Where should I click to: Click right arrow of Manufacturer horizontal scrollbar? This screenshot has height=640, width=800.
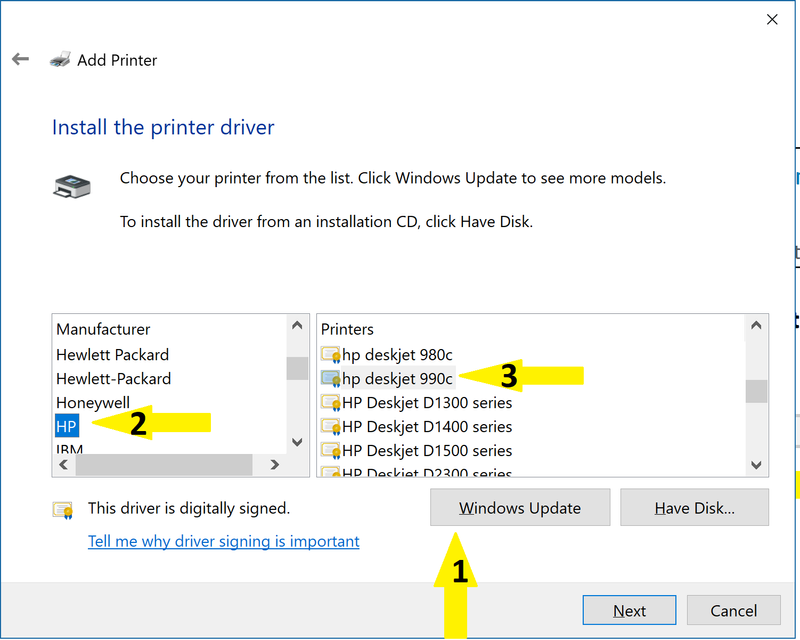[x=275, y=464]
